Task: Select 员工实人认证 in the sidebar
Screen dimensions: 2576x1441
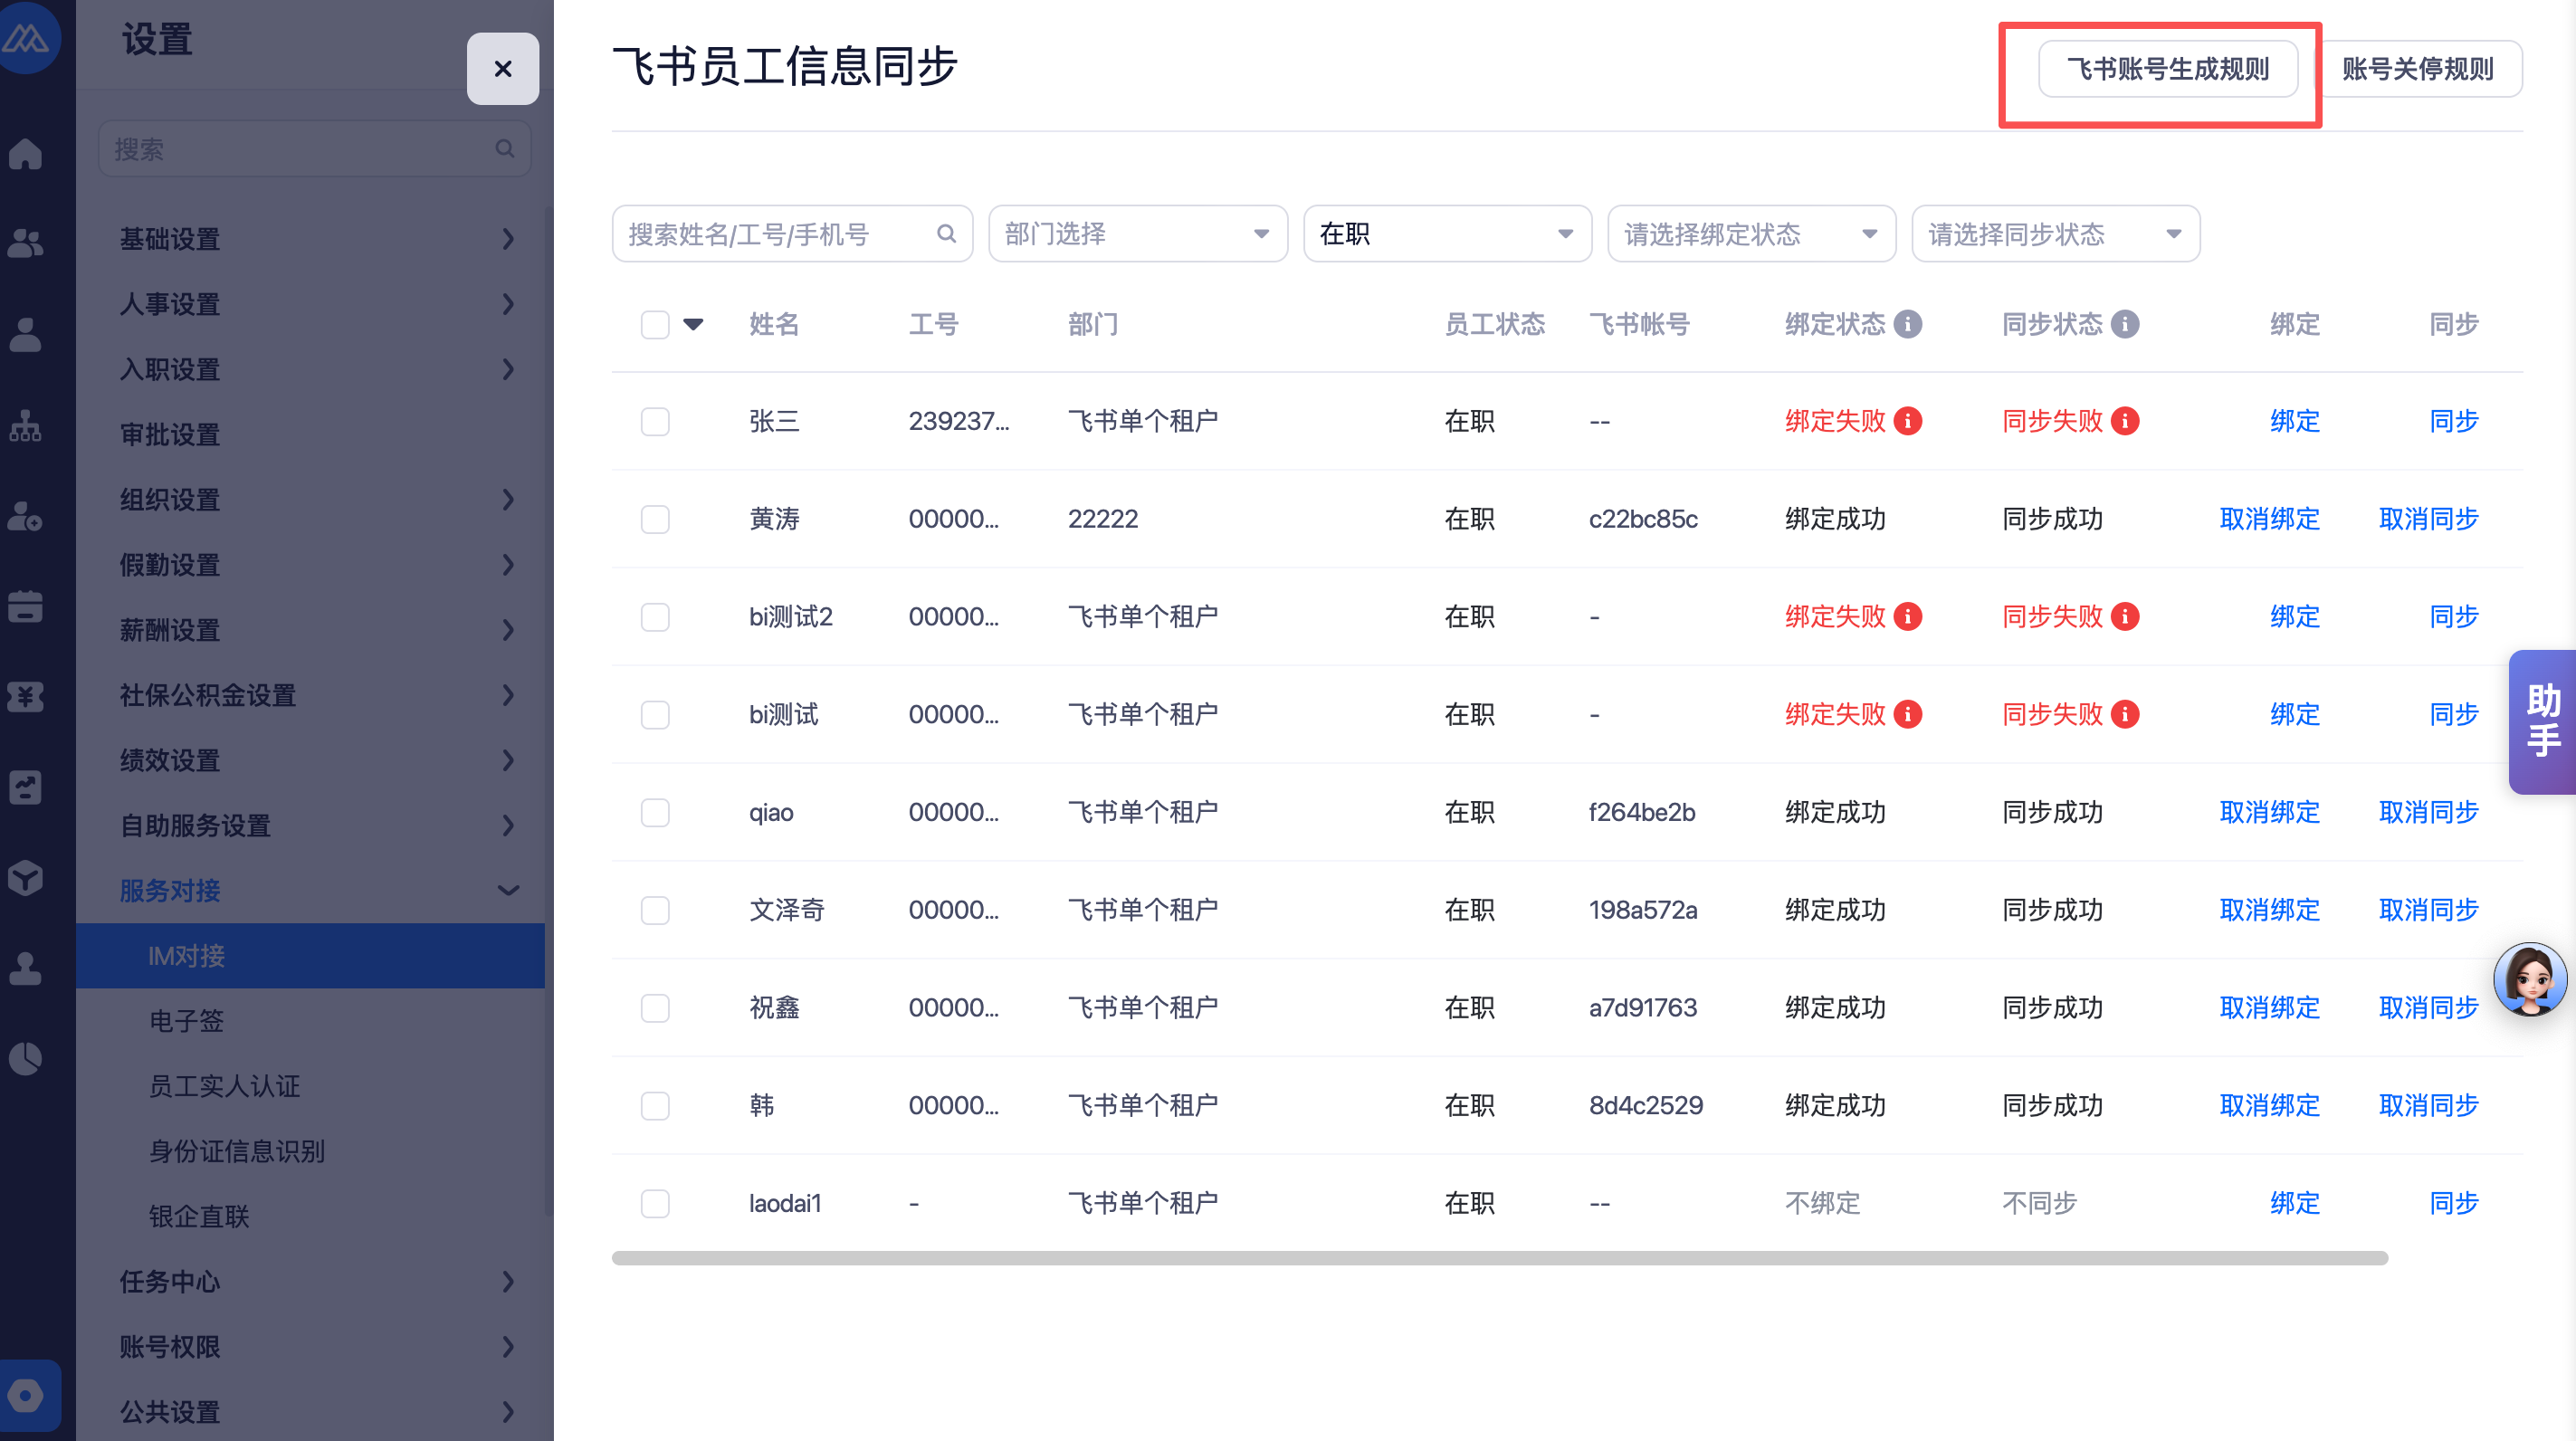Action: pyautogui.click(x=224, y=1086)
